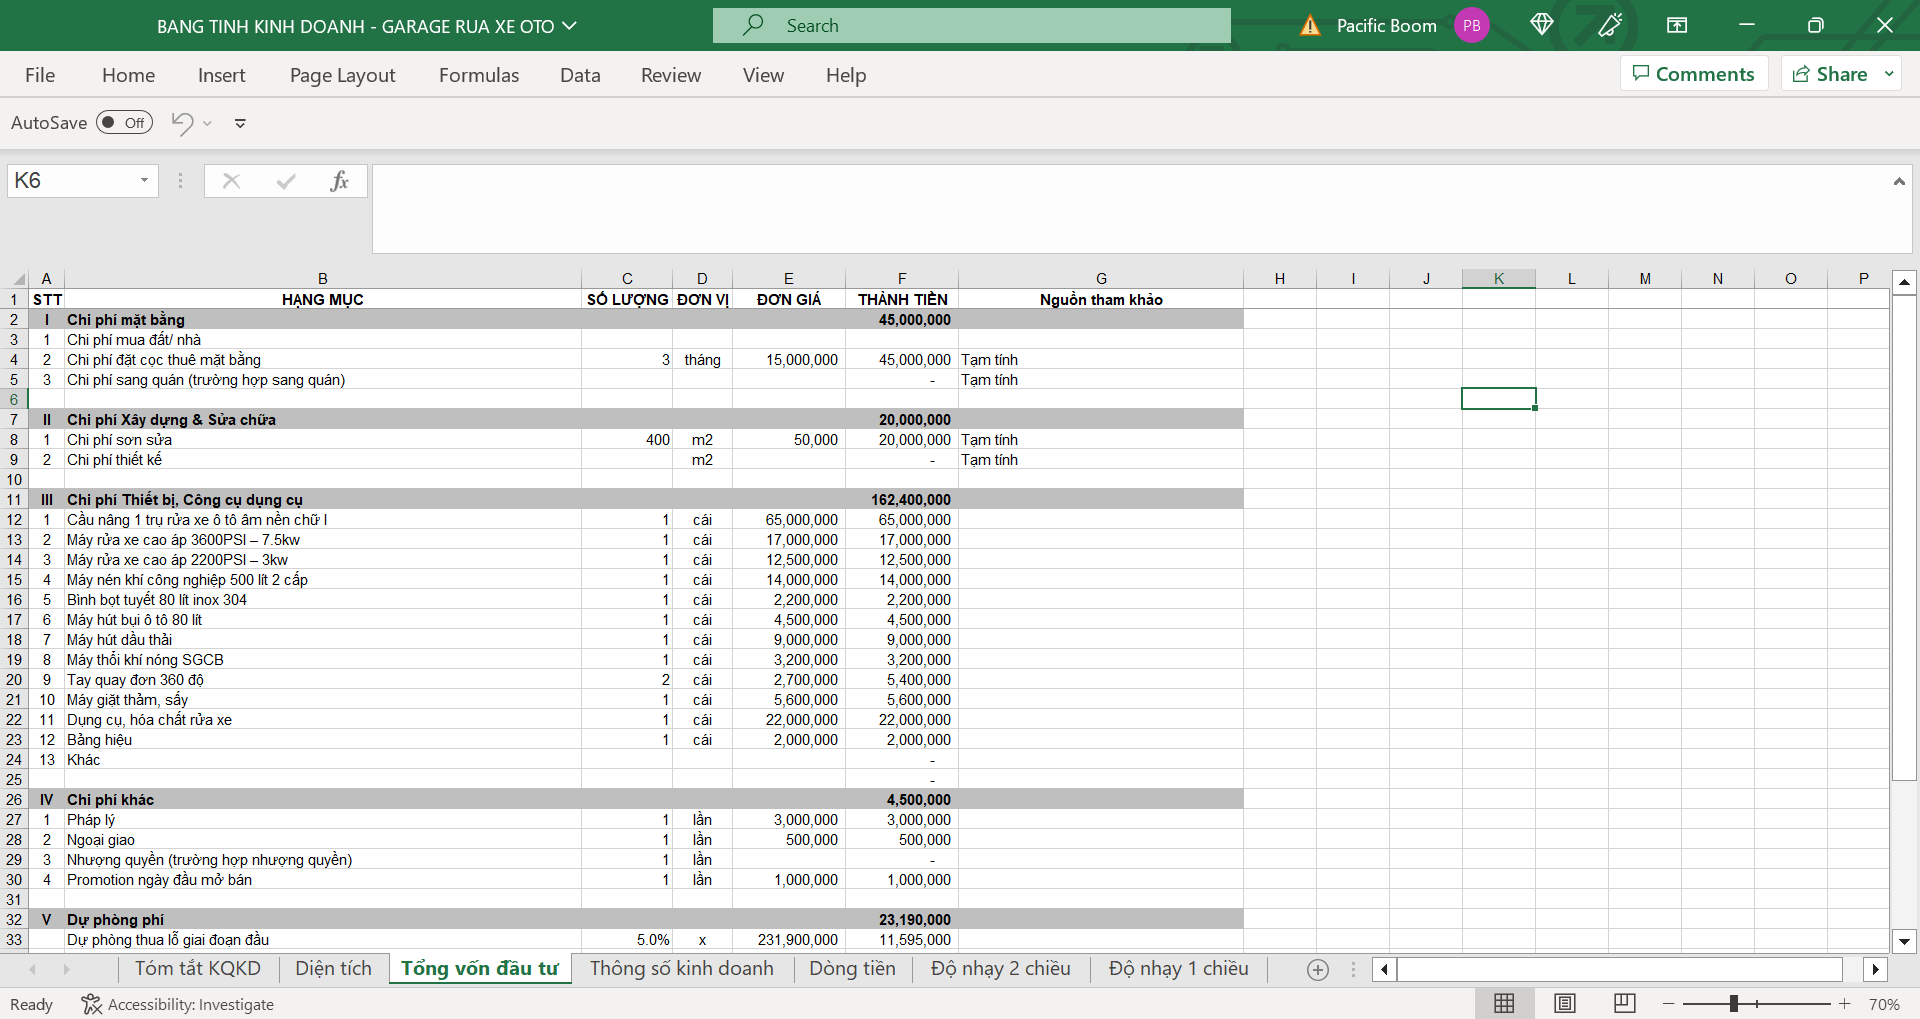Viewport: 1920px width, 1019px height.
Task: Open the Name Box dropdown
Action: tap(144, 181)
